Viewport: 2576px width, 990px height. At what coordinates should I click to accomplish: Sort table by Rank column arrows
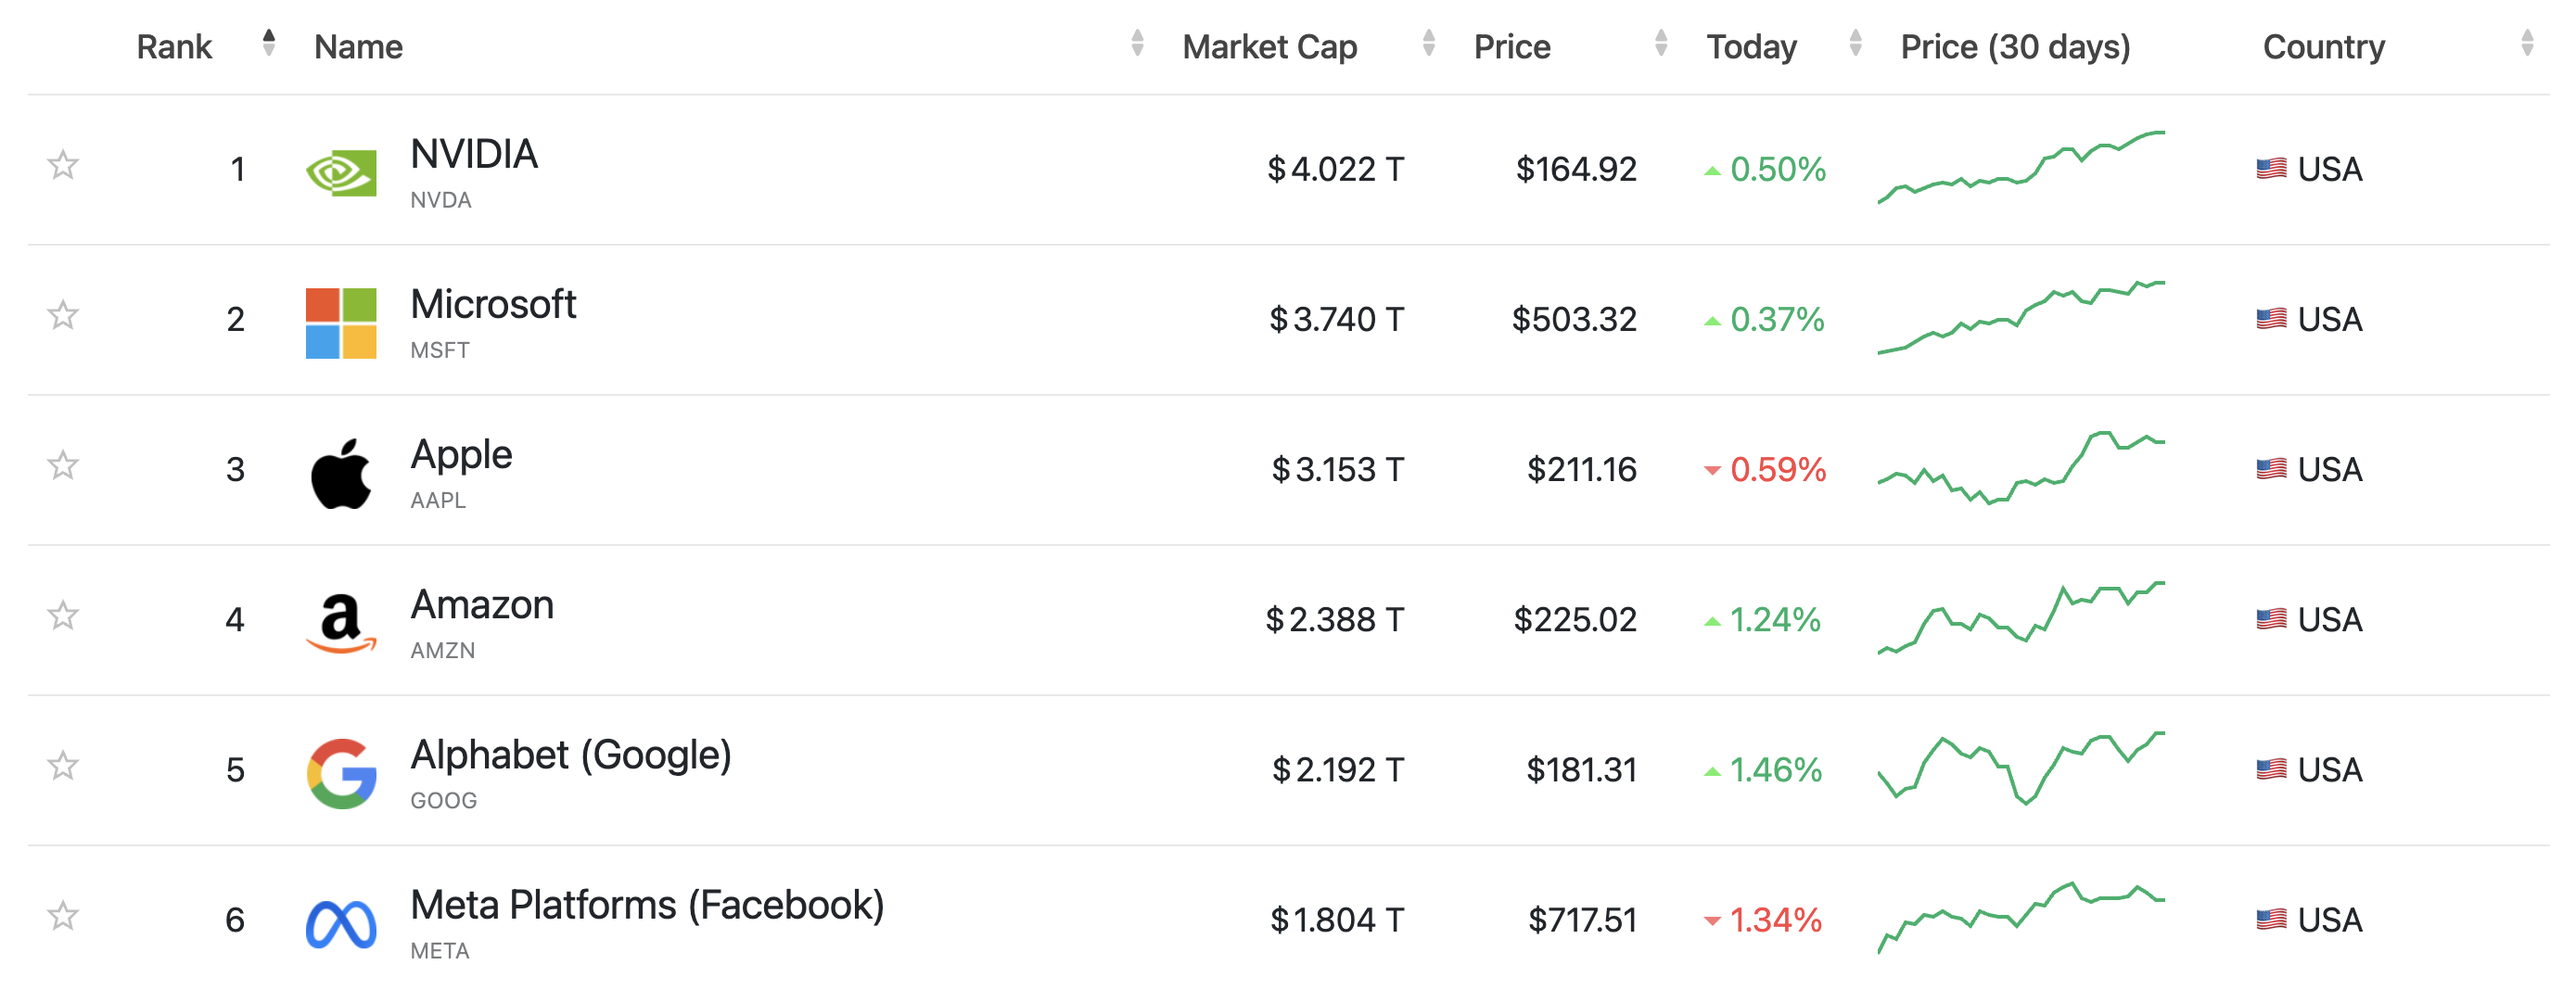(x=268, y=43)
